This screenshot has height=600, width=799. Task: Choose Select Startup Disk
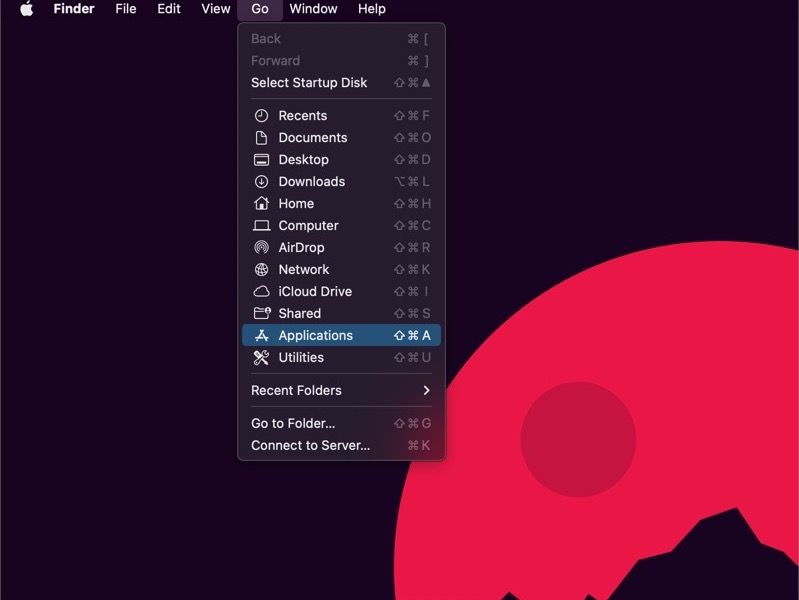click(341, 83)
